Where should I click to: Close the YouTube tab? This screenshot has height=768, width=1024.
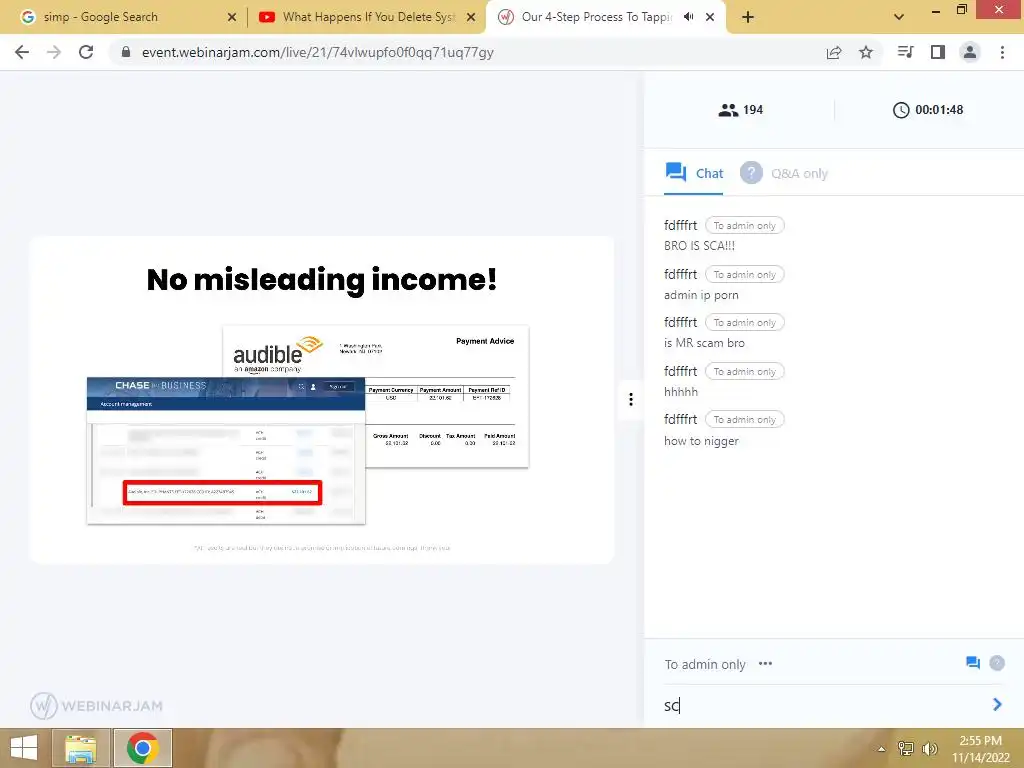[471, 17]
